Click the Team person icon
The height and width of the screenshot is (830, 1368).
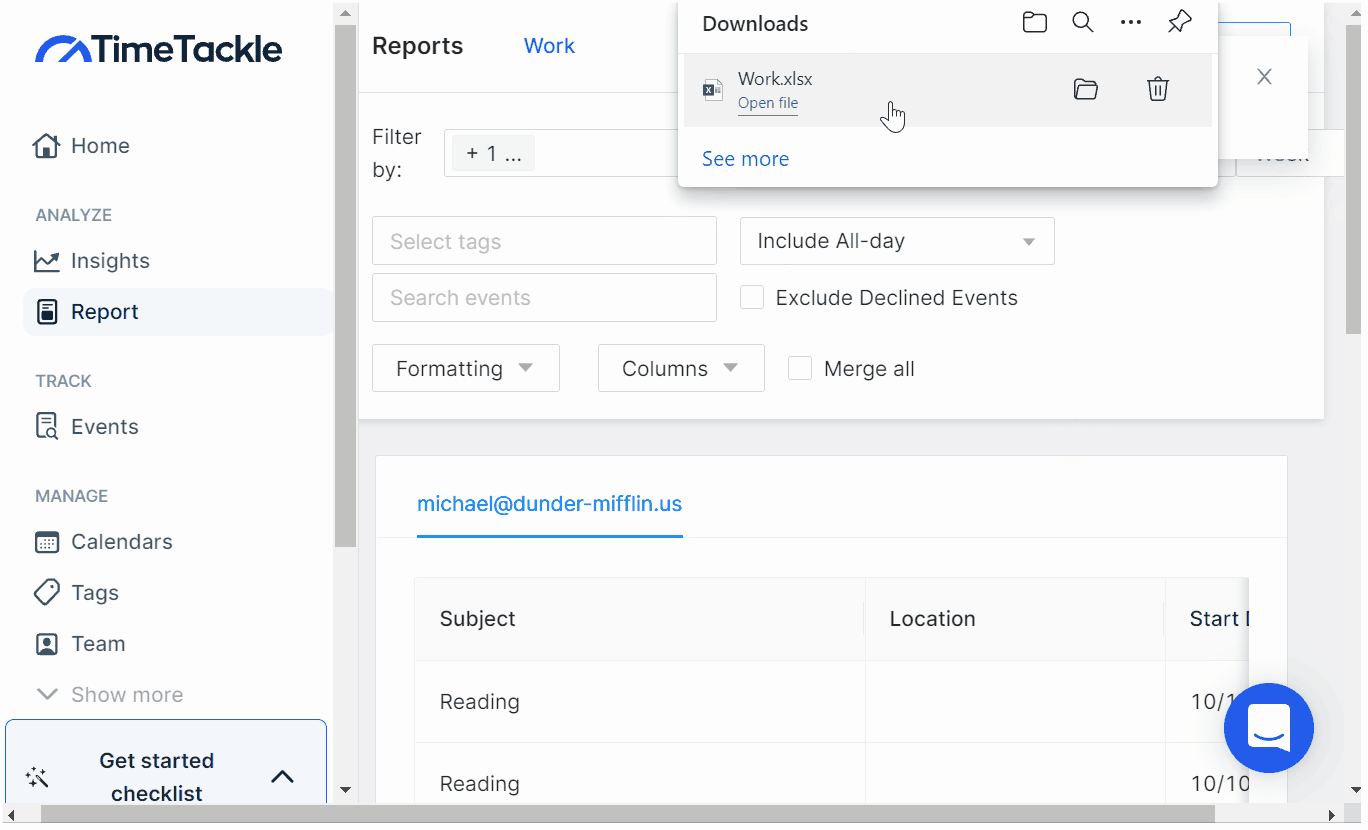pos(46,644)
